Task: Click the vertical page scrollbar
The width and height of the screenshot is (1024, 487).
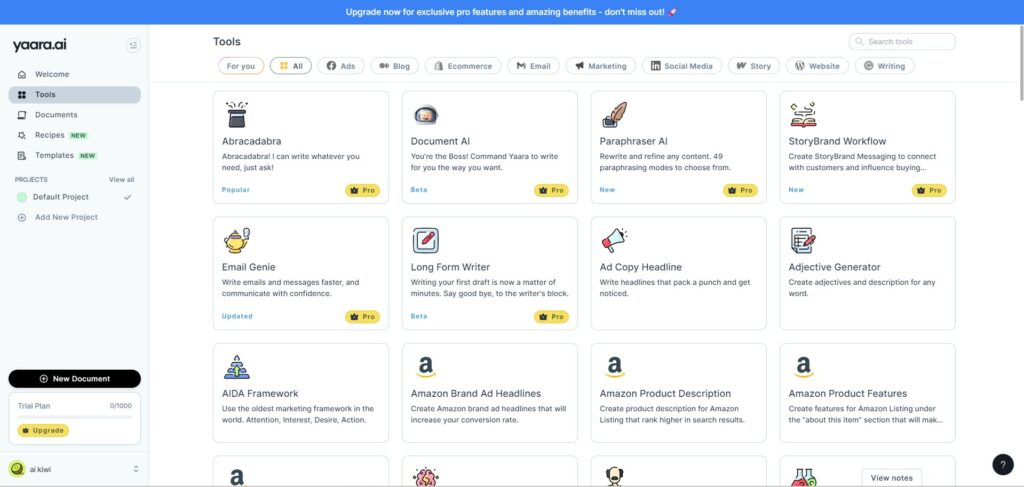Action: (x=1021, y=64)
